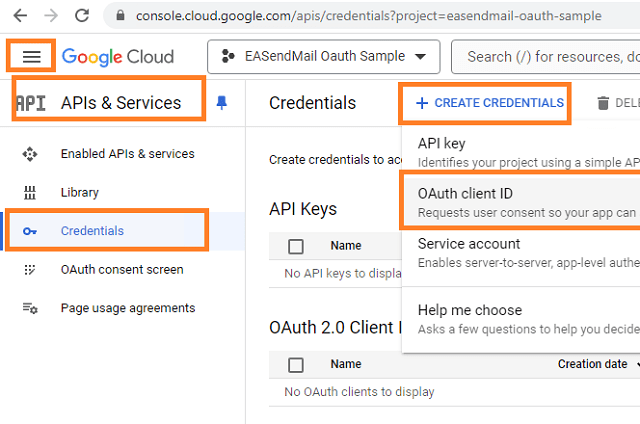Screen dimensions: 640x424
Task: View site security lock info
Action: click(120, 16)
